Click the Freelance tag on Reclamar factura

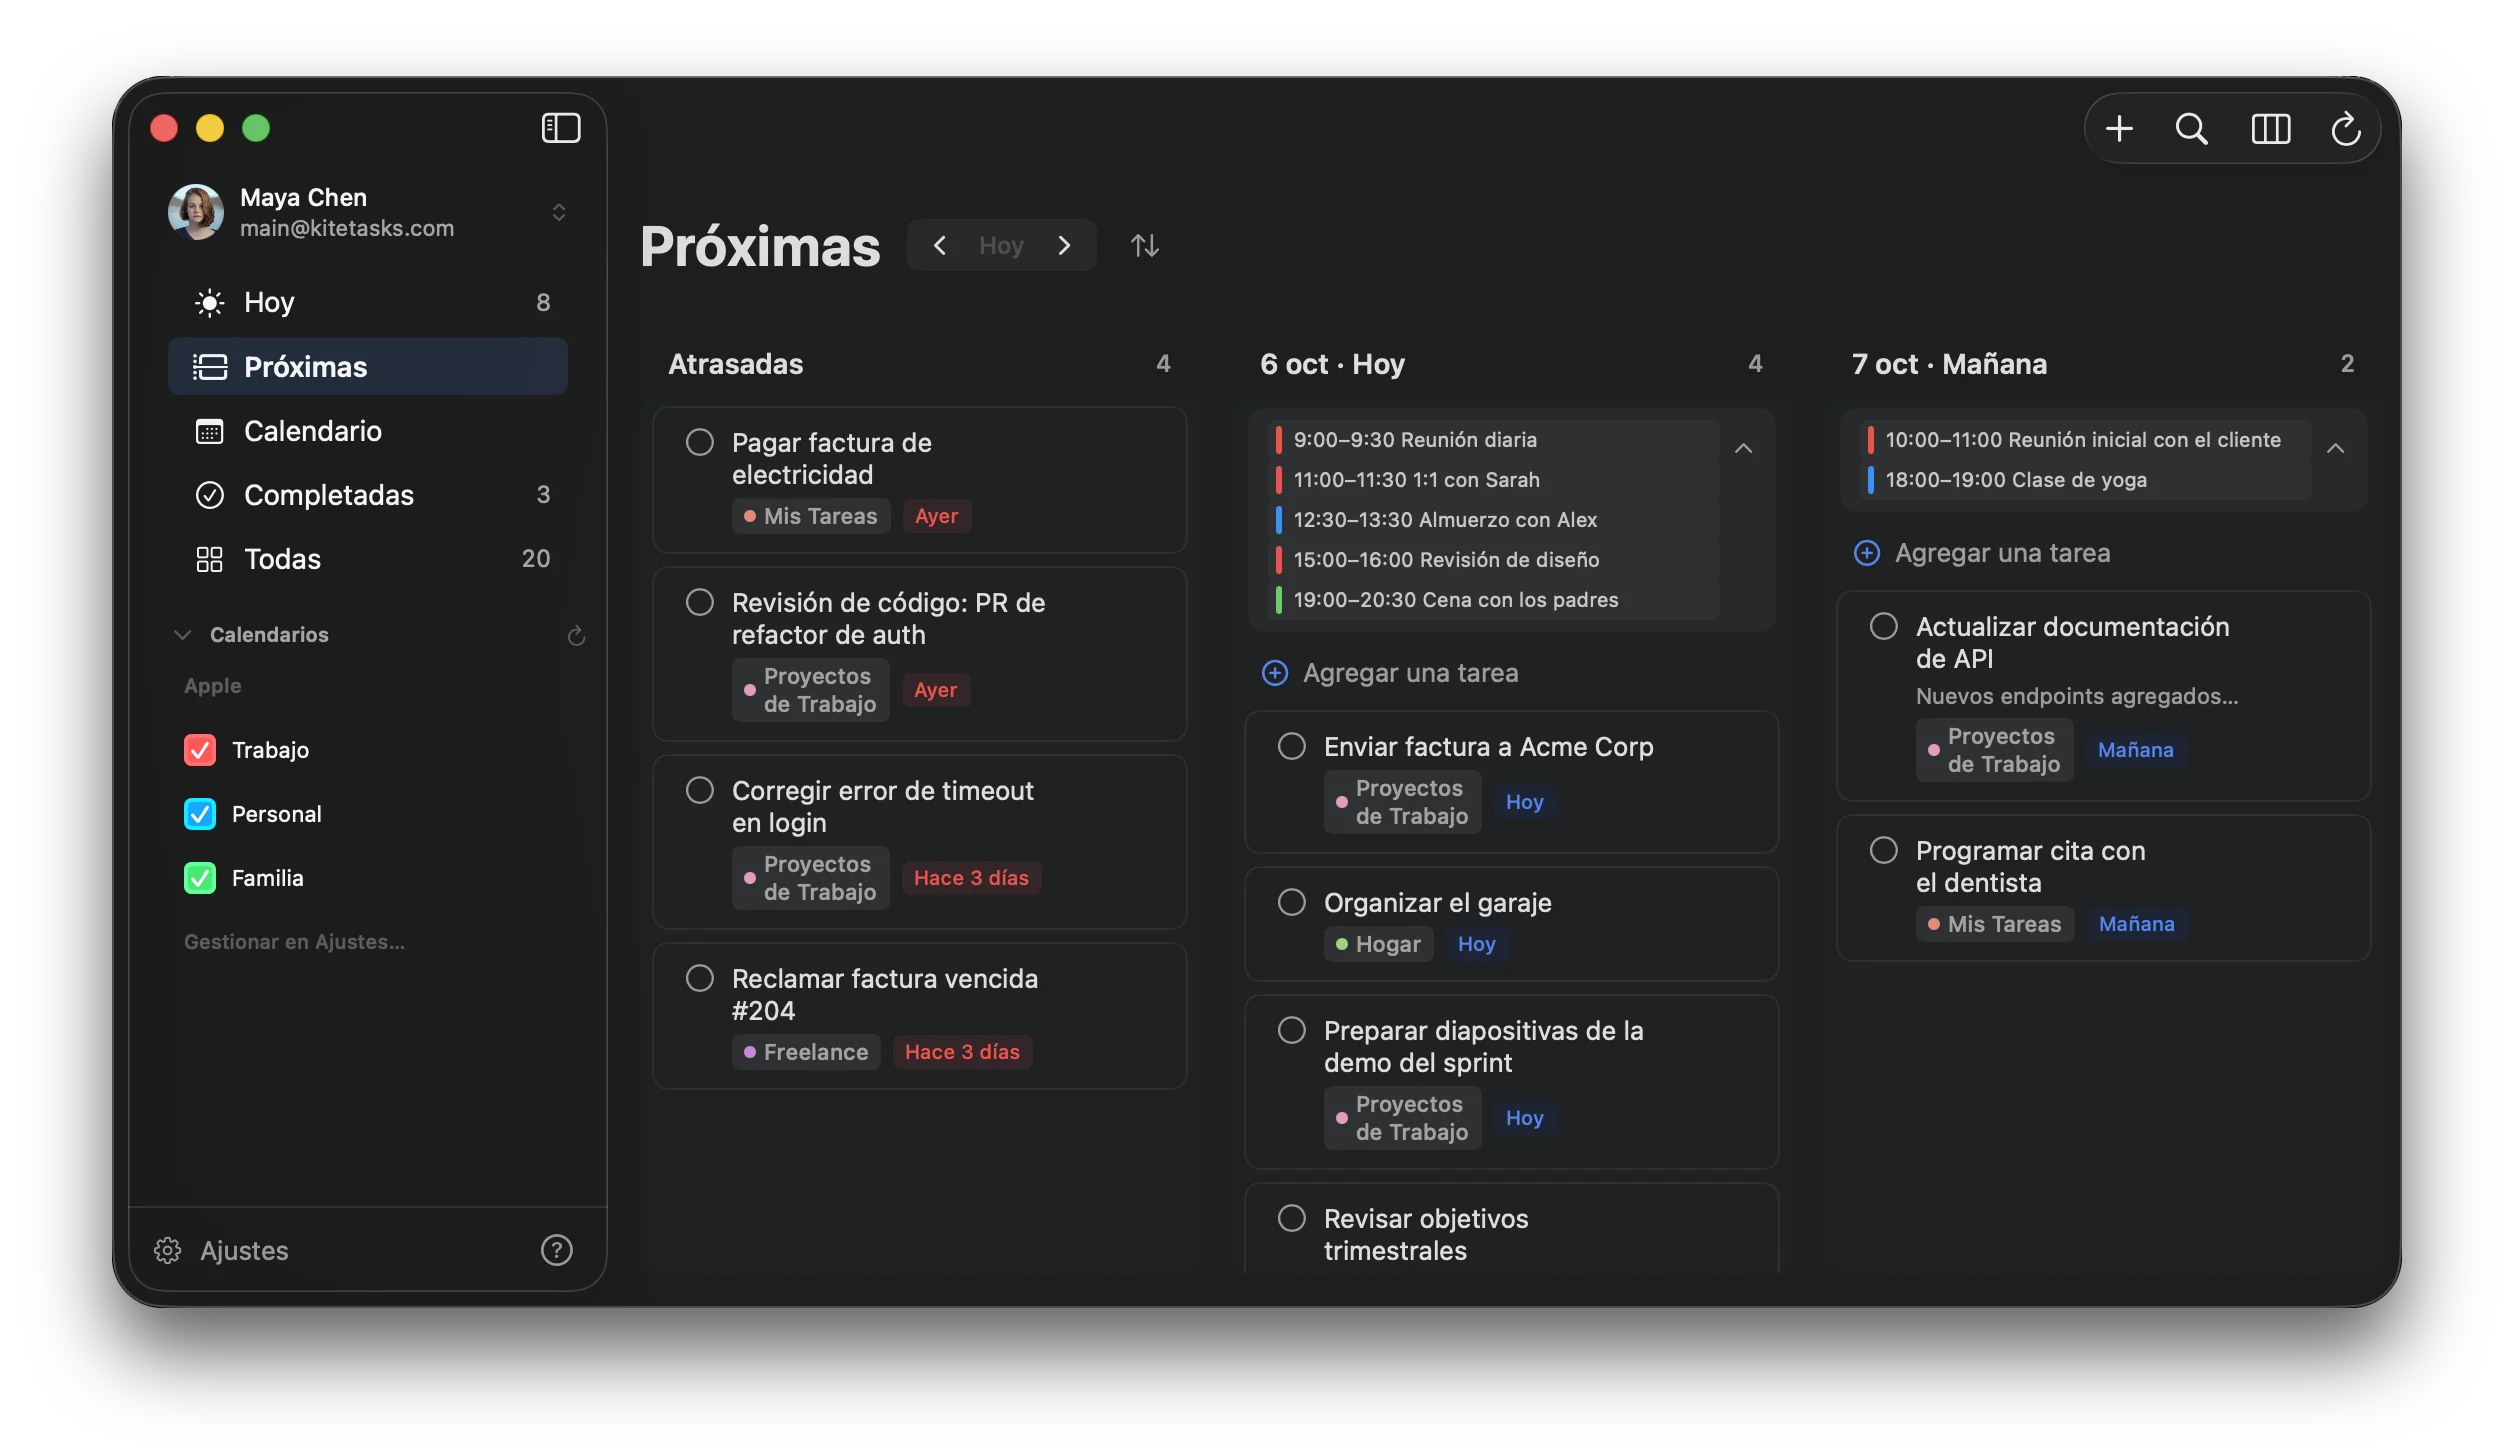806,1052
